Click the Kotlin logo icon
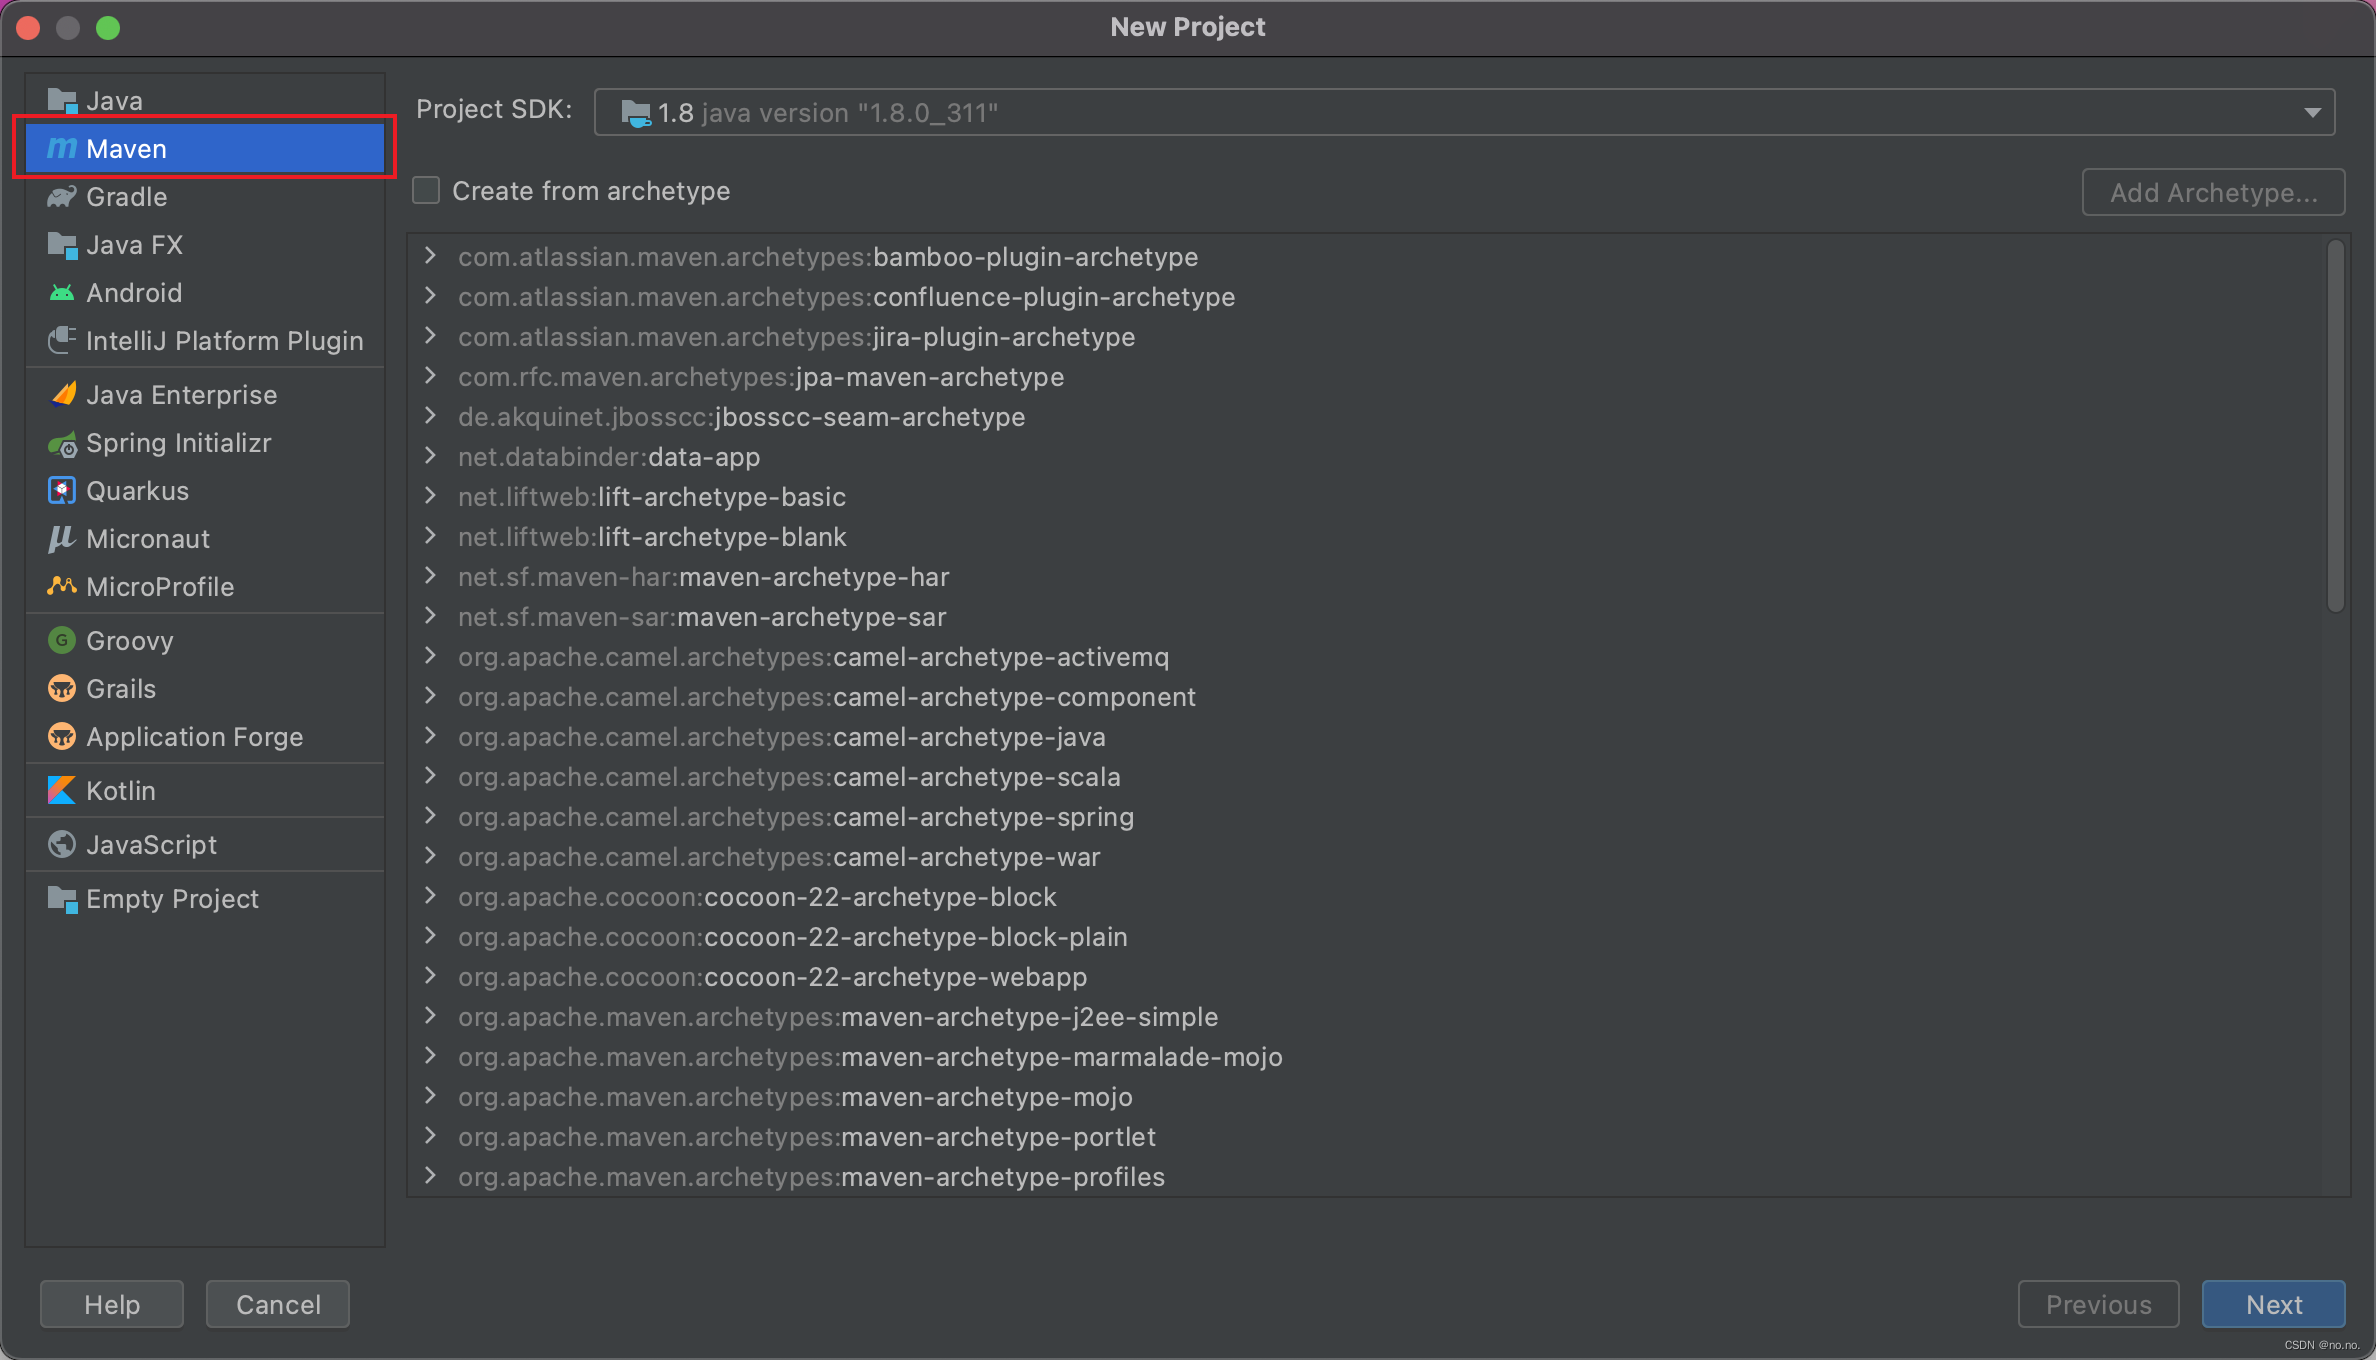 62,791
